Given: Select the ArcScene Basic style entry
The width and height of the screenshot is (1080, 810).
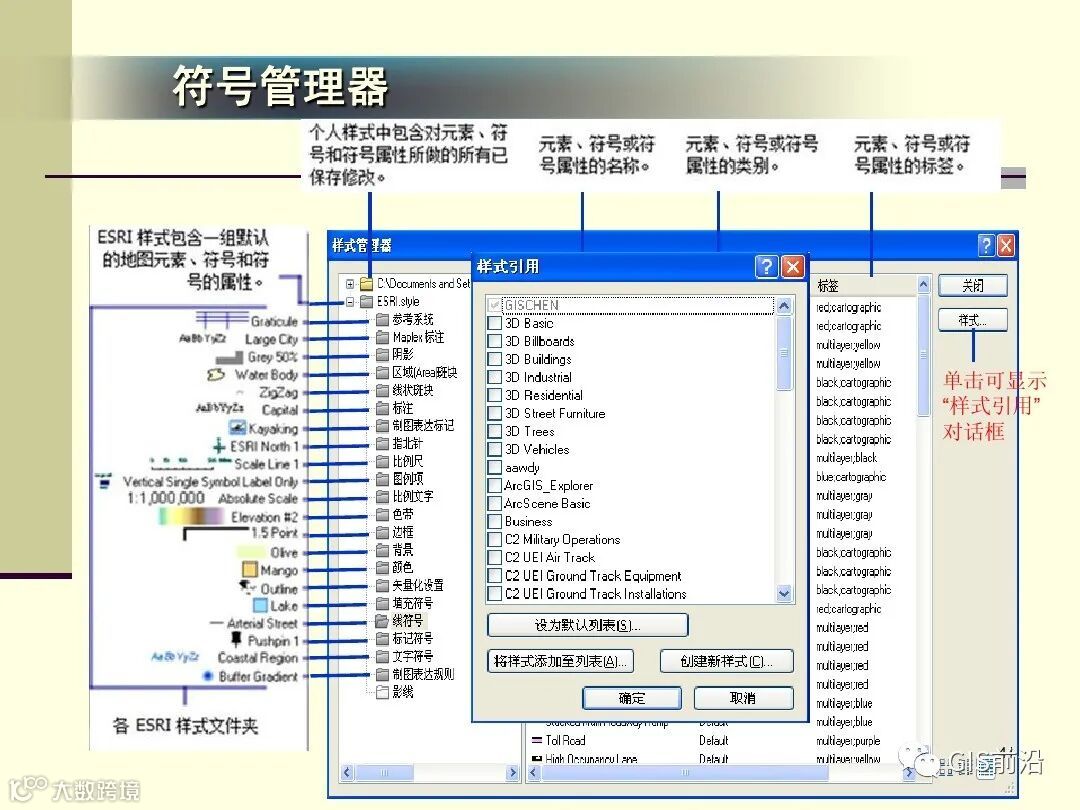Looking at the screenshot, I should tap(547, 503).
